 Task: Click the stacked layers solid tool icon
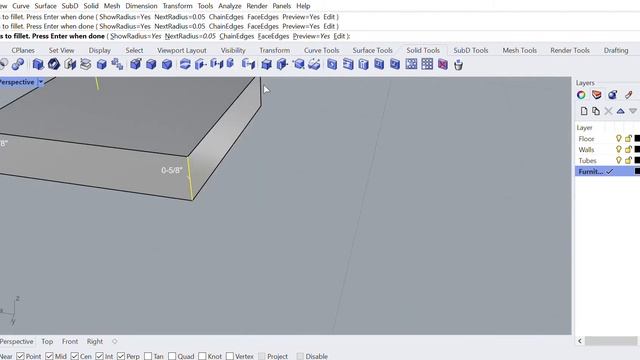pyautogui.click(x=86, y=64)
